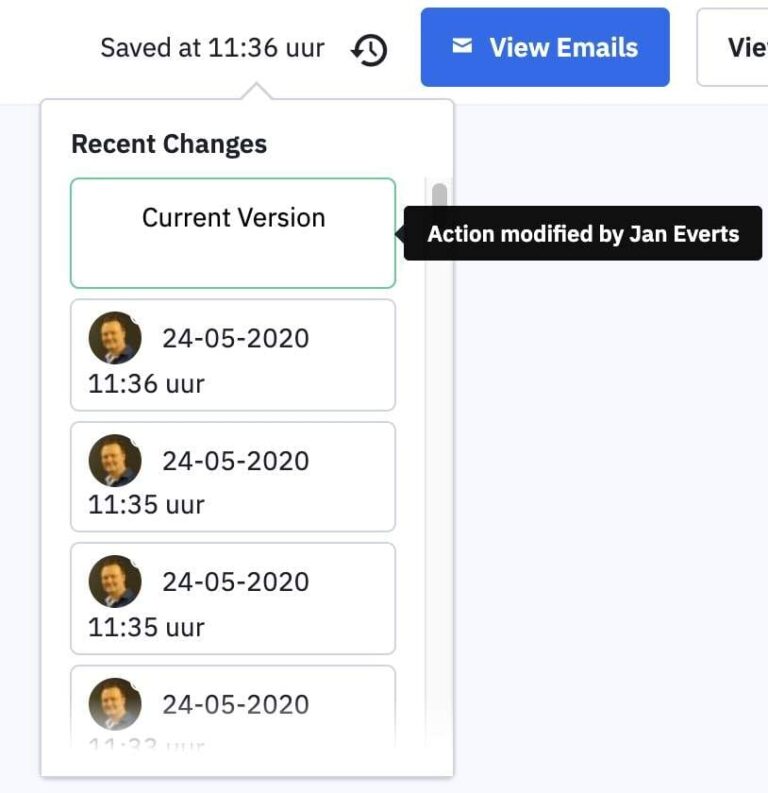Click the Recent Changes heading

[169, 144]
